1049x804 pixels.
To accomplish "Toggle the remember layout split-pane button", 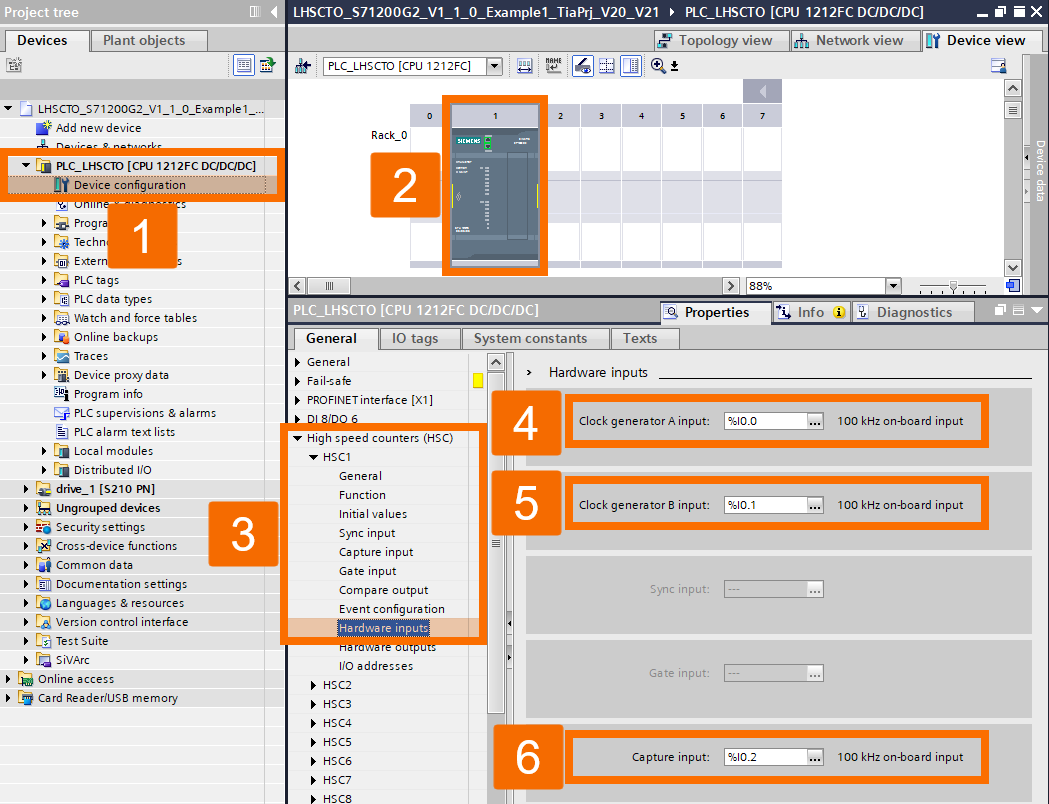I will pyautogui.click(x=631, y=66).
